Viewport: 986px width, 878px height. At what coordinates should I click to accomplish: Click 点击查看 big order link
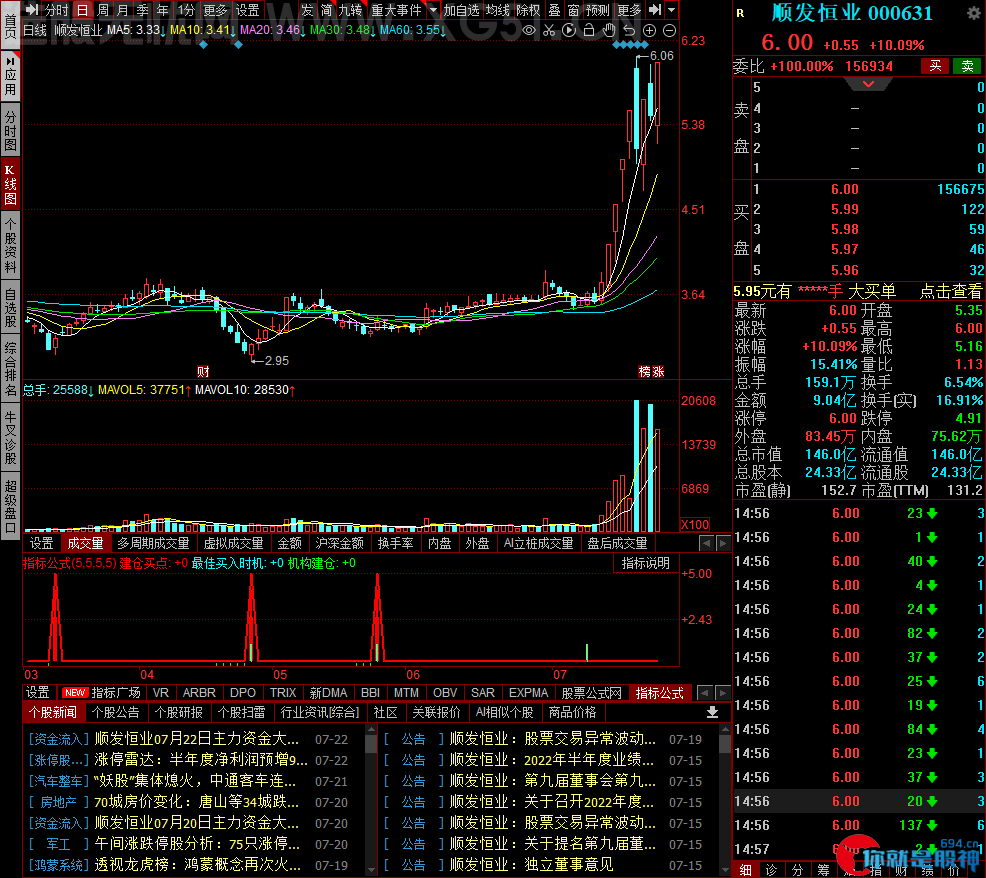click(951, 291)
